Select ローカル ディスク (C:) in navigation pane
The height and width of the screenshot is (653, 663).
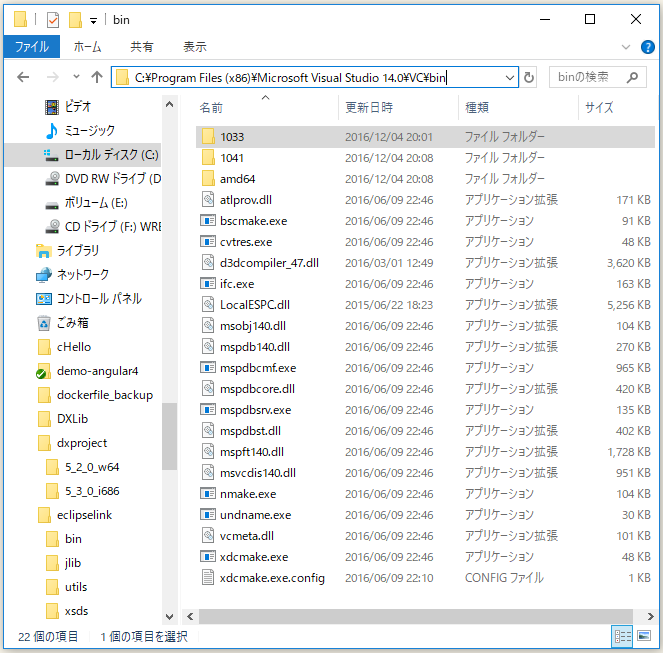(83, 154)
